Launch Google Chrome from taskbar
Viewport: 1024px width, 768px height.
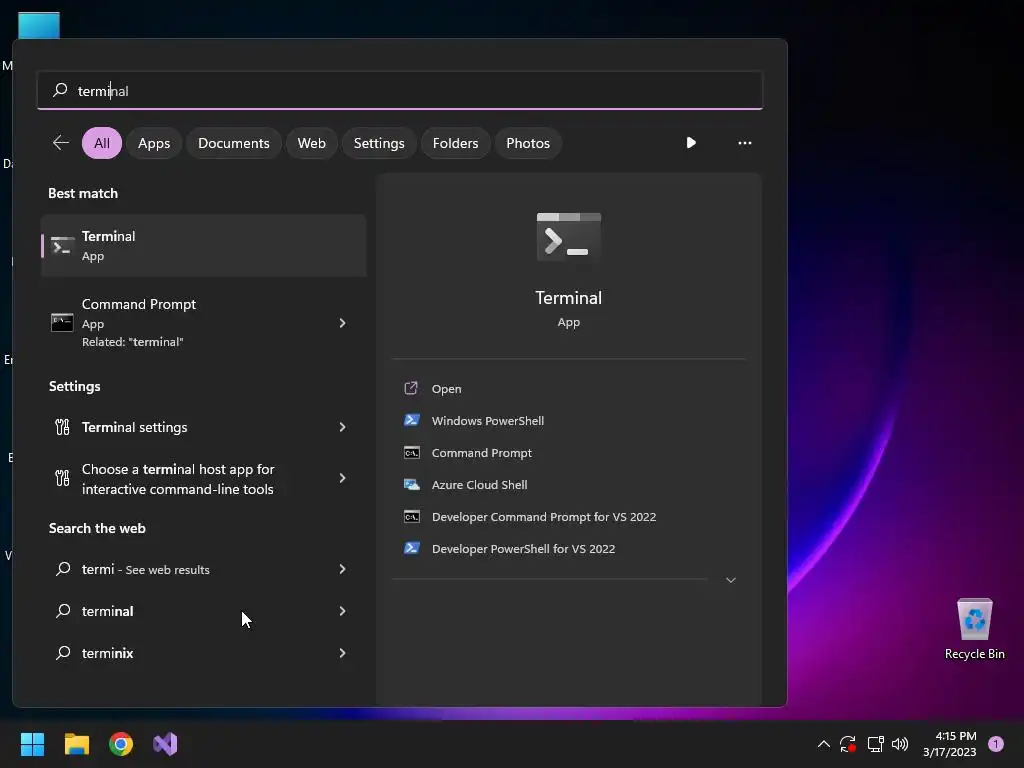[121, 744]
